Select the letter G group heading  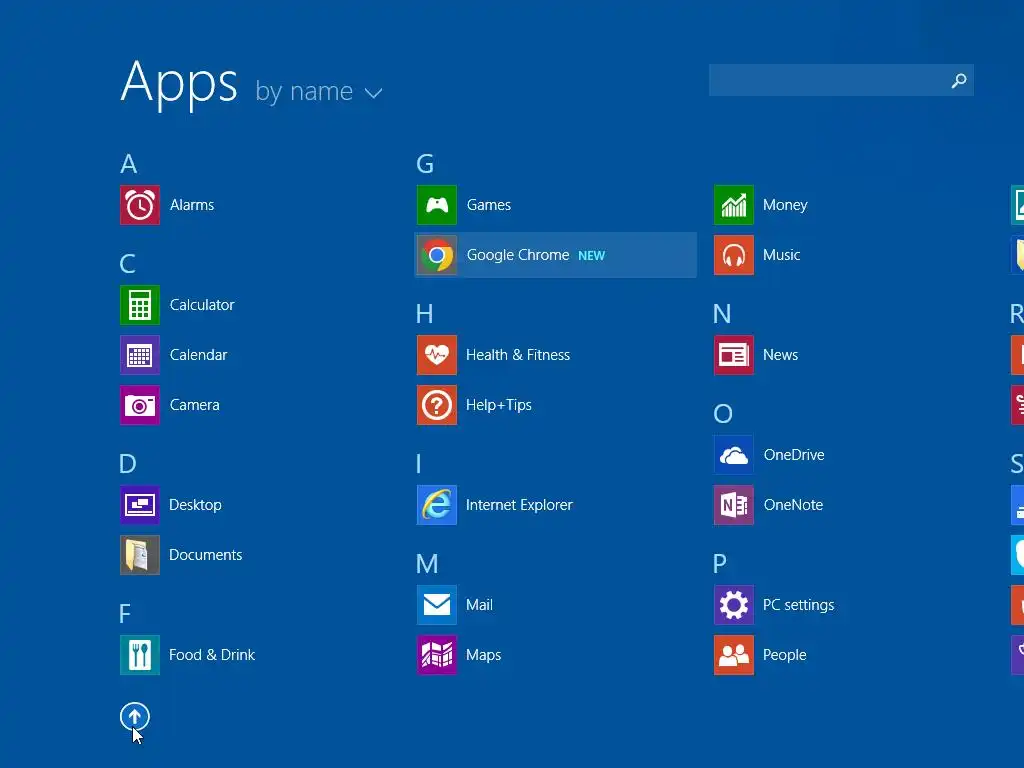425,164
